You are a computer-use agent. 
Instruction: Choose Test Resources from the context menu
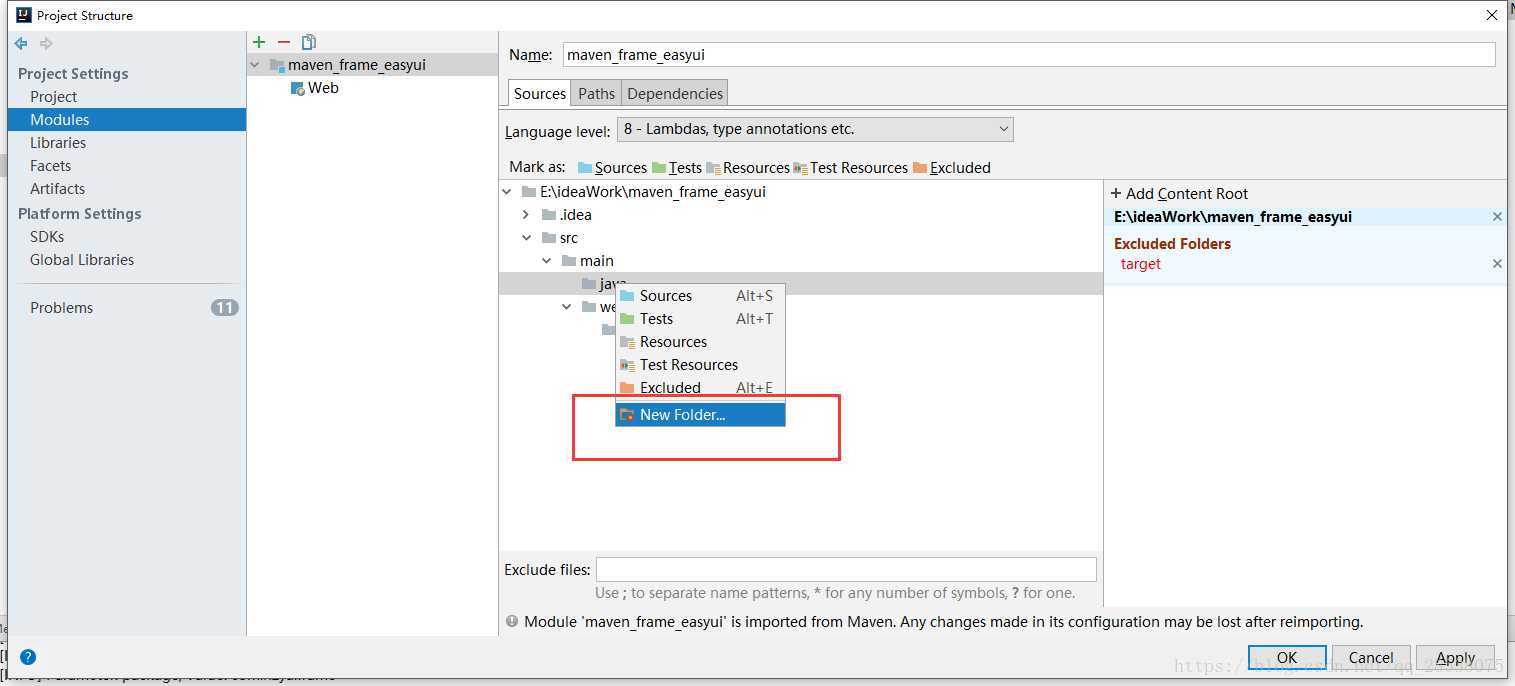(x=700, y=365)
